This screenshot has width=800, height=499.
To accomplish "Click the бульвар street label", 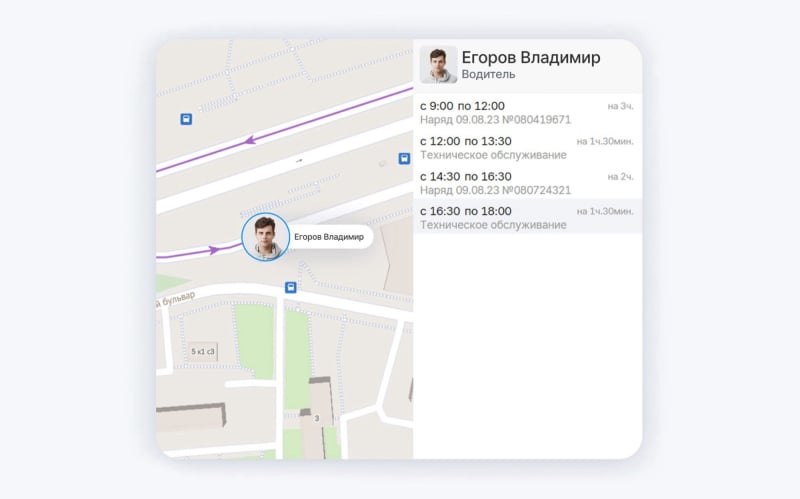I will tap(178, 300).
